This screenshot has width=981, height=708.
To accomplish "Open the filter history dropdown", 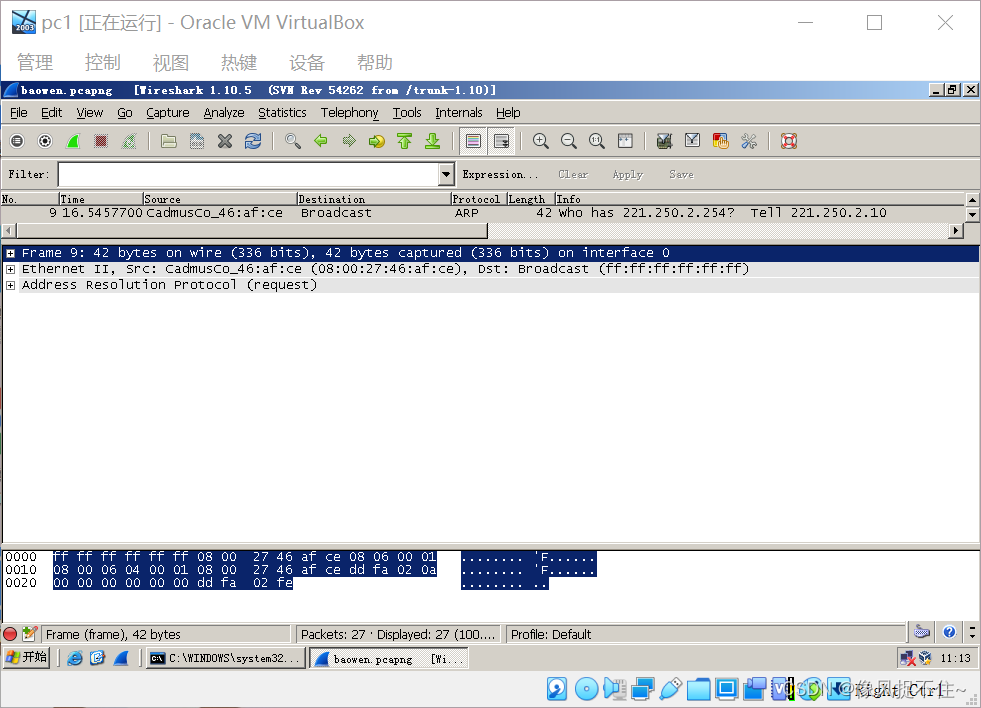I will coord(446,174).
